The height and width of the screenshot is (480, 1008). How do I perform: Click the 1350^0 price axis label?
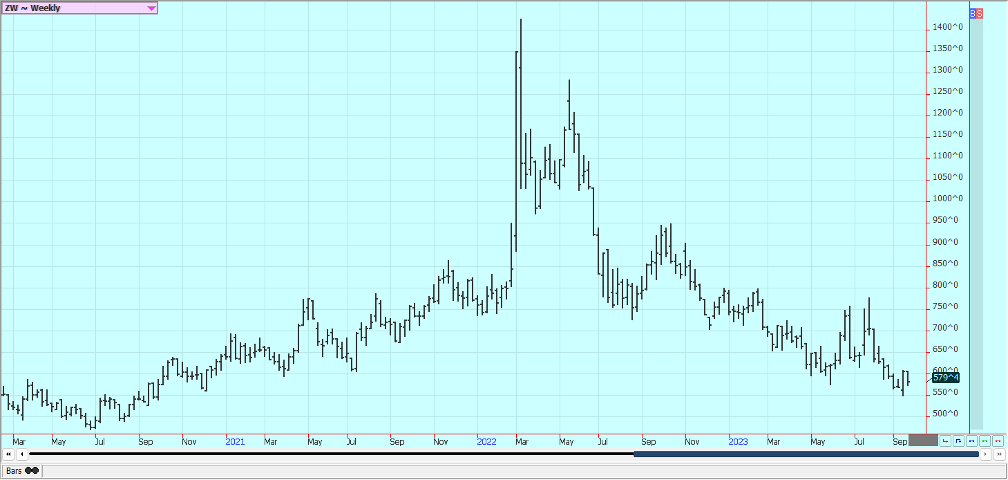click(948, 48)
